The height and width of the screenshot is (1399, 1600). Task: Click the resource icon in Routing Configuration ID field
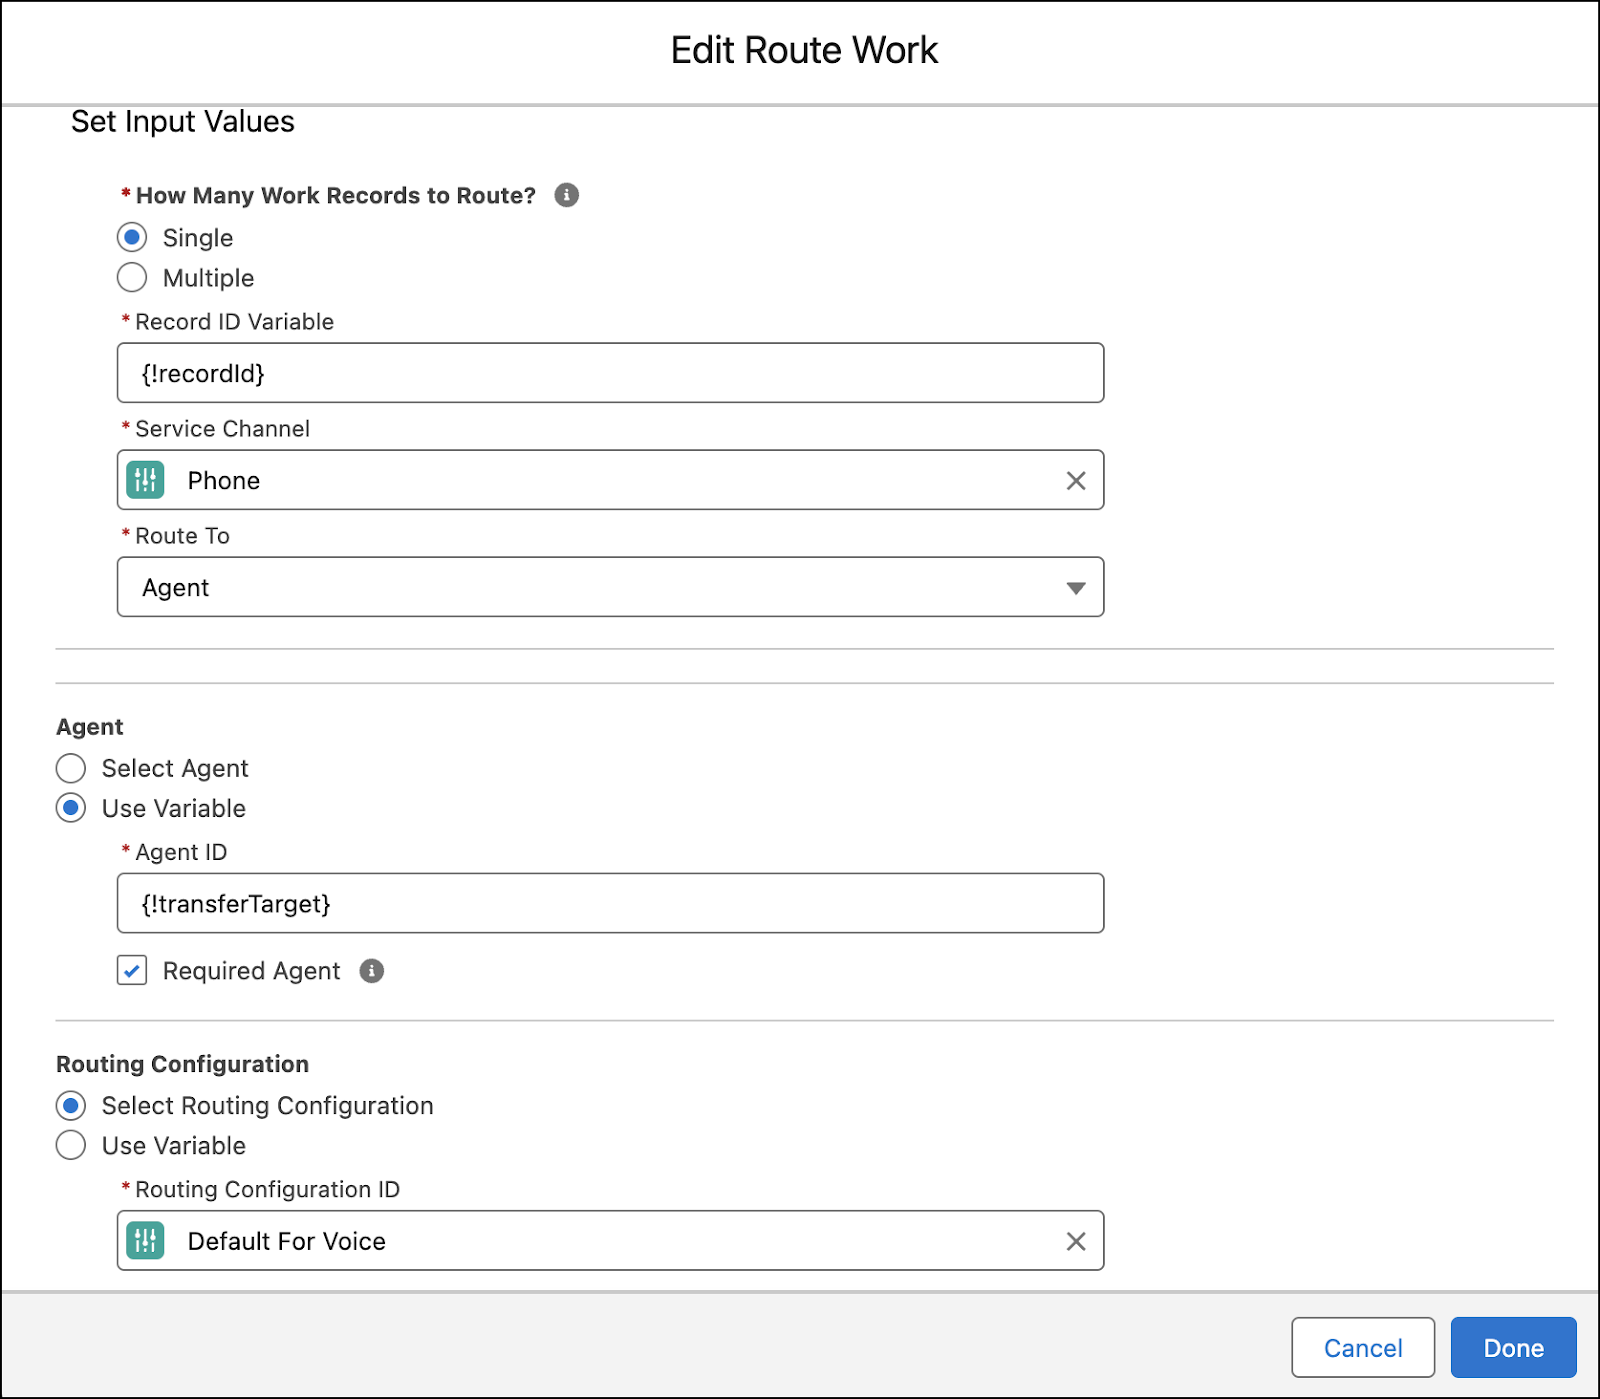144,1241
